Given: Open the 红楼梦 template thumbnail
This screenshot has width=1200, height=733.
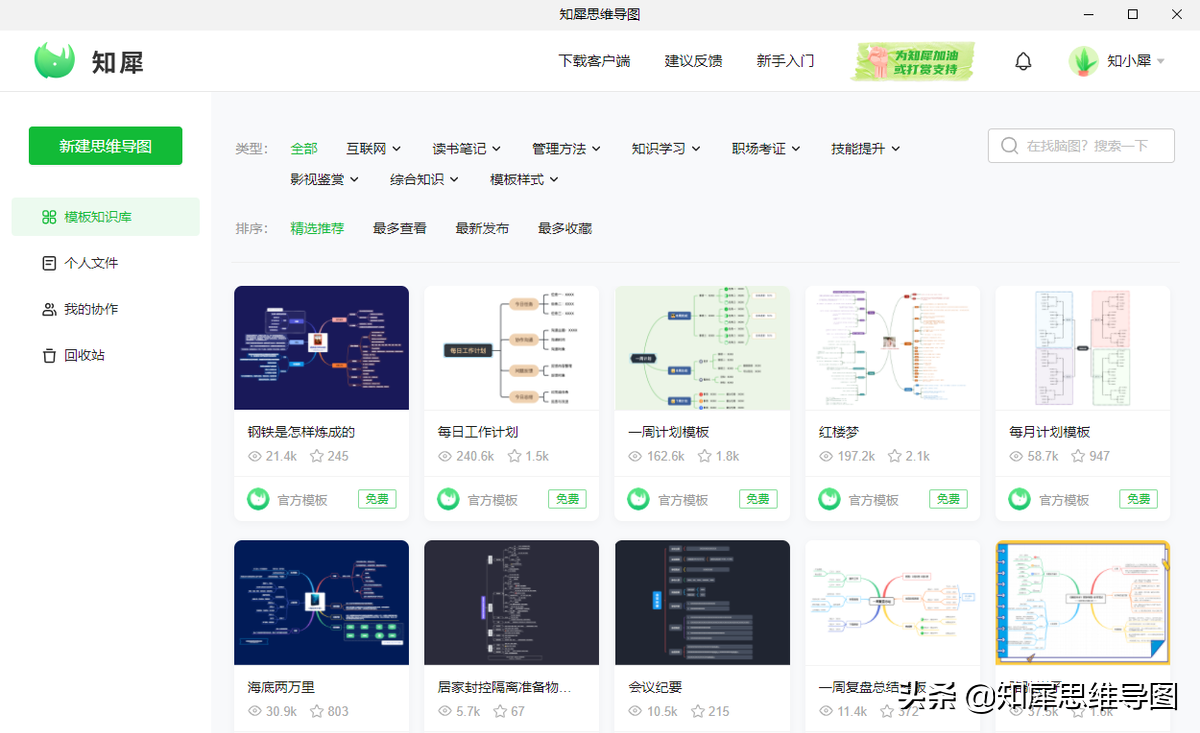Looking at the screenshot, I should tap(892, 348).
